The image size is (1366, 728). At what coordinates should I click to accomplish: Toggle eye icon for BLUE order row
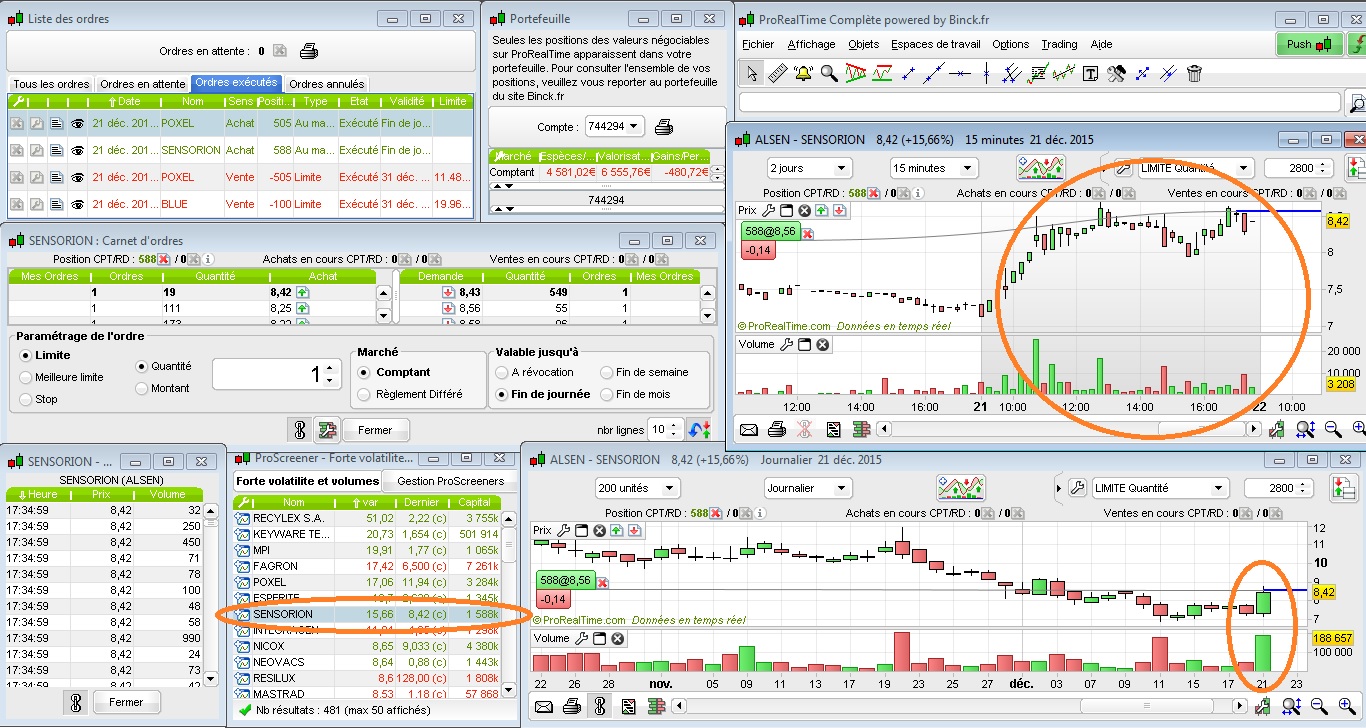pyautogui.click(x=77, y=204)
